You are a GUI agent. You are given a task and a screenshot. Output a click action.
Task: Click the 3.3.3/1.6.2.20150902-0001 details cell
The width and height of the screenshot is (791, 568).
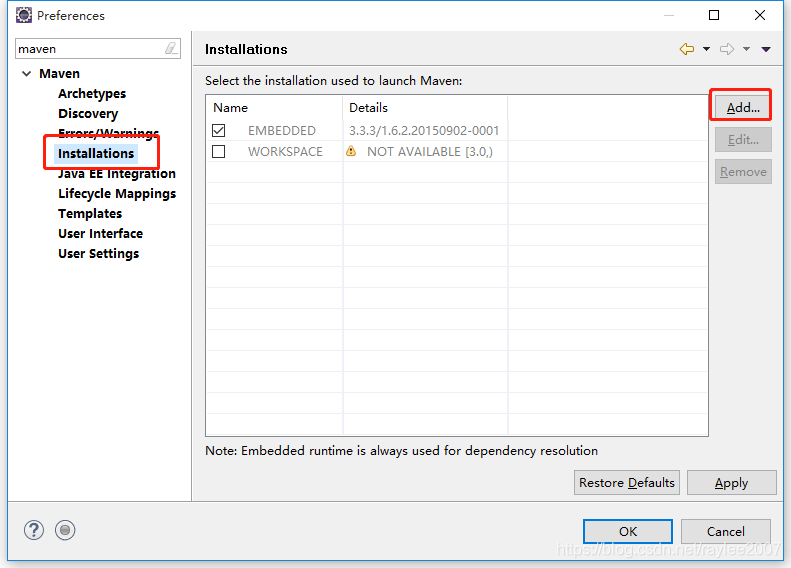coord(424,131)
